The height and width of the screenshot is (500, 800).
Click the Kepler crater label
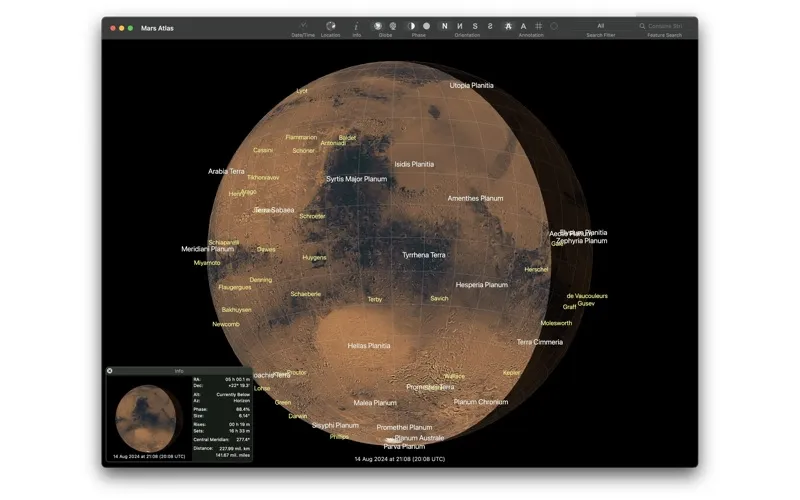pos(511,373)
